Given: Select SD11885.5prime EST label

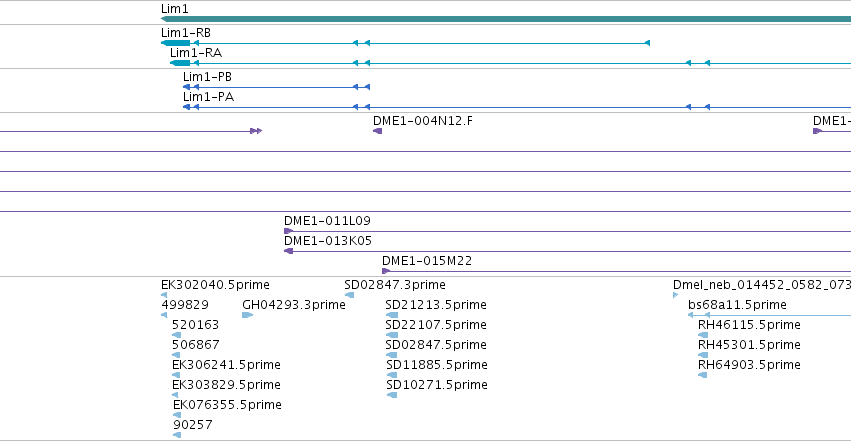Looking at the screenshot, I should (x=437, y=365).
